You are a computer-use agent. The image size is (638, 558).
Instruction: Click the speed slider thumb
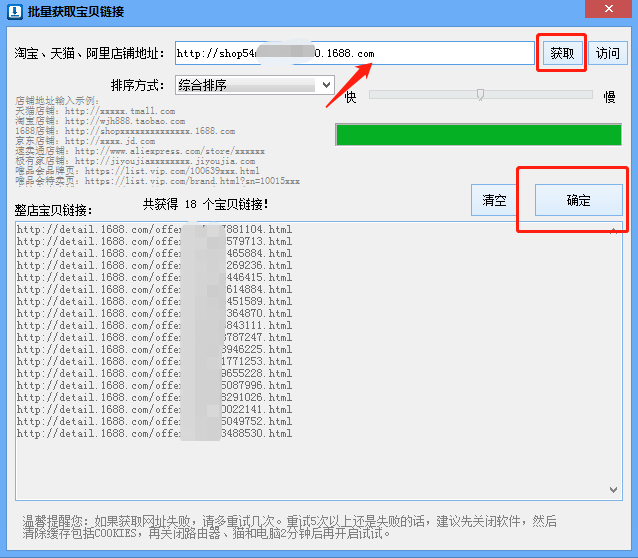pos(481,94)
